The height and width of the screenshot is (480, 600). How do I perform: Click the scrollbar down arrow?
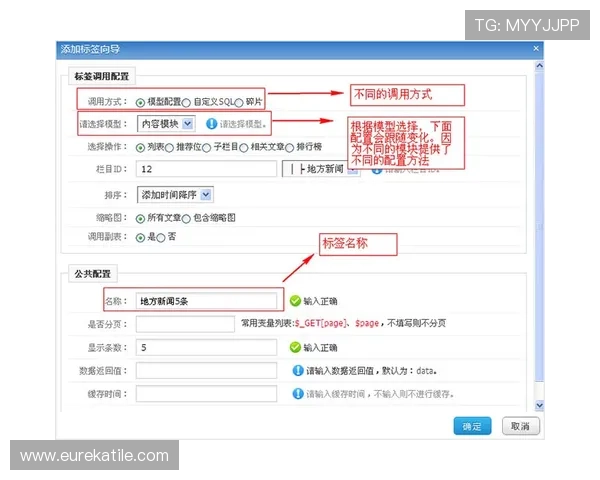pos(539,405)
